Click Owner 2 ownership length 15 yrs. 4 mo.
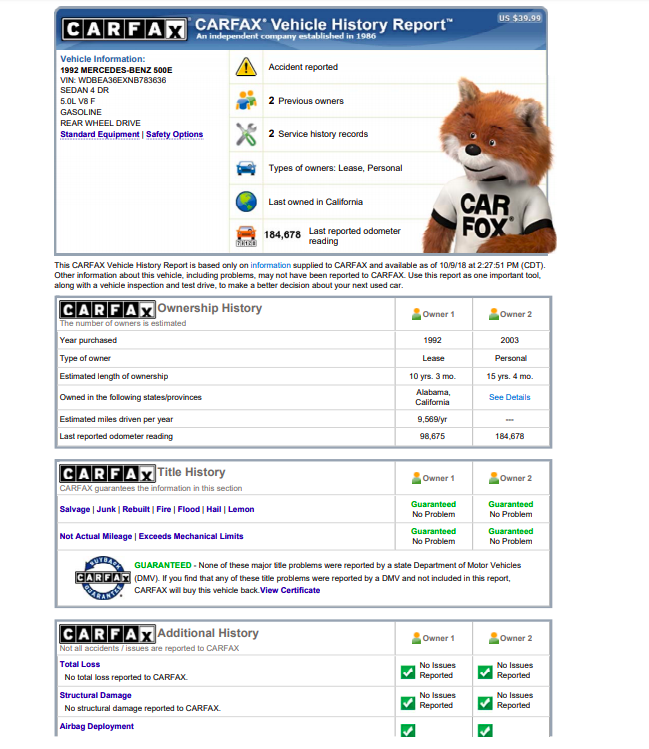Image resolution: width=649 pixels, height=749 pixels. [510, 376]
